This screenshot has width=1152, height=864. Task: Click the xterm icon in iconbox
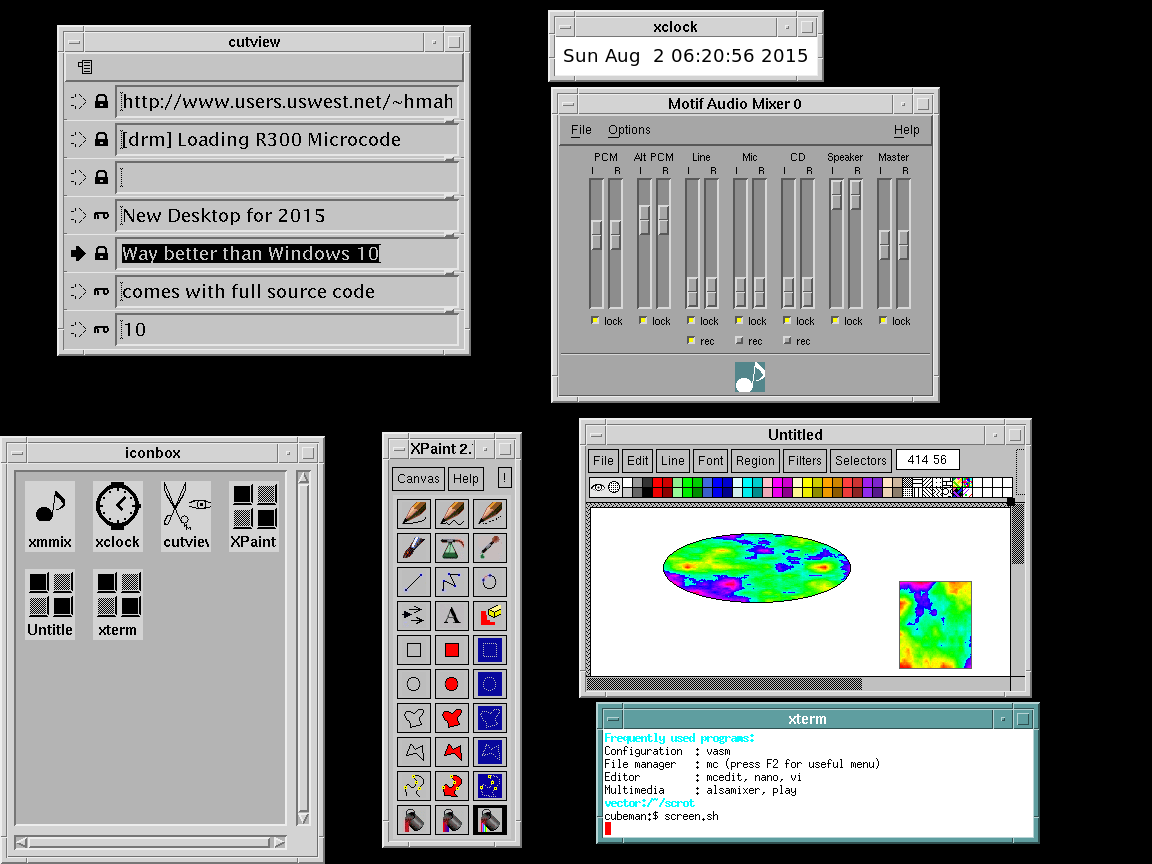point(118,605)
